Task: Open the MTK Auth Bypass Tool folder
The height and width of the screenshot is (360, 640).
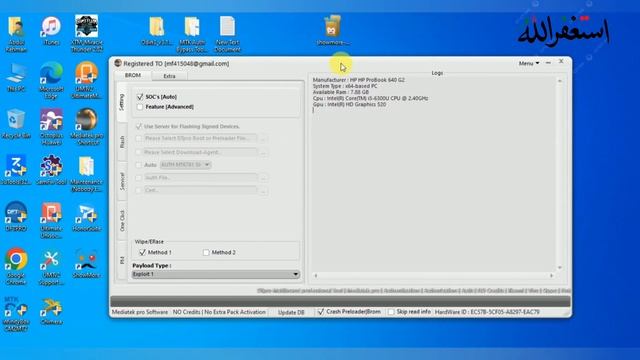Action: tap(192, 34)
